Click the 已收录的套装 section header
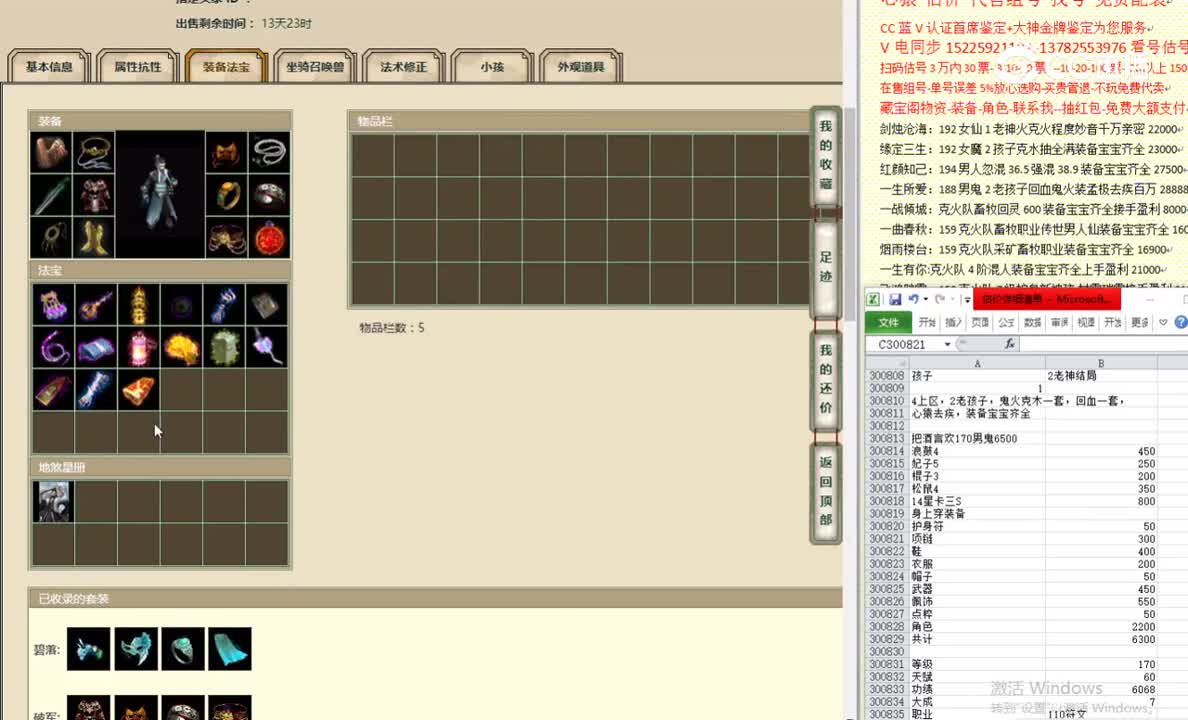This screenshot has width=1188, height=720. point(436,599)
